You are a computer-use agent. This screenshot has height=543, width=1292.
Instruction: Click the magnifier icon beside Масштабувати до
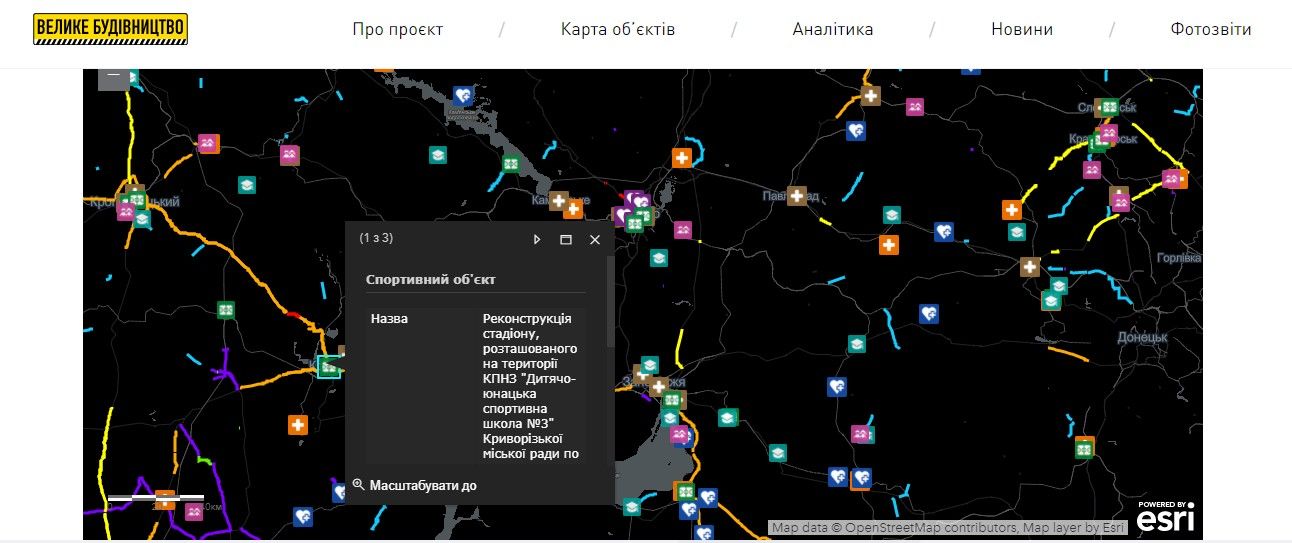tap(358, 485)
